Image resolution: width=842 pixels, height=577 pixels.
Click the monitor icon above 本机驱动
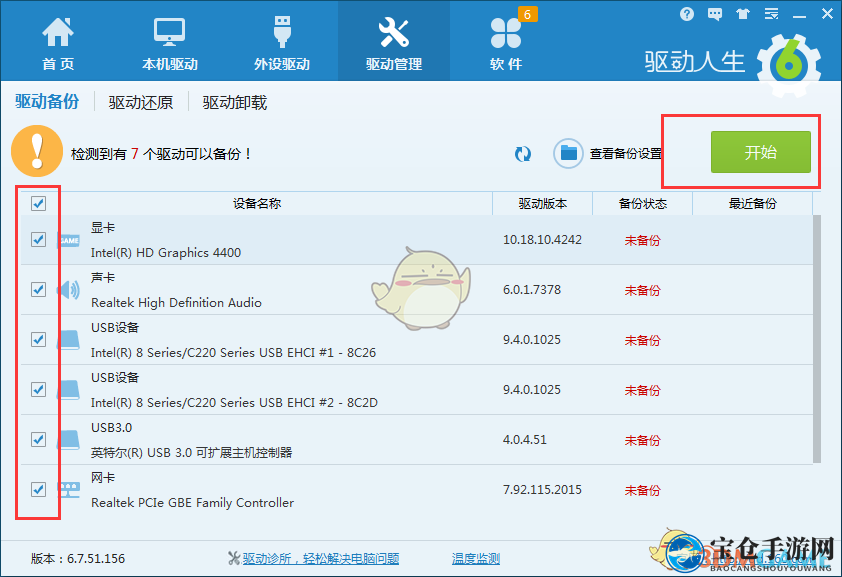(170, 32)
